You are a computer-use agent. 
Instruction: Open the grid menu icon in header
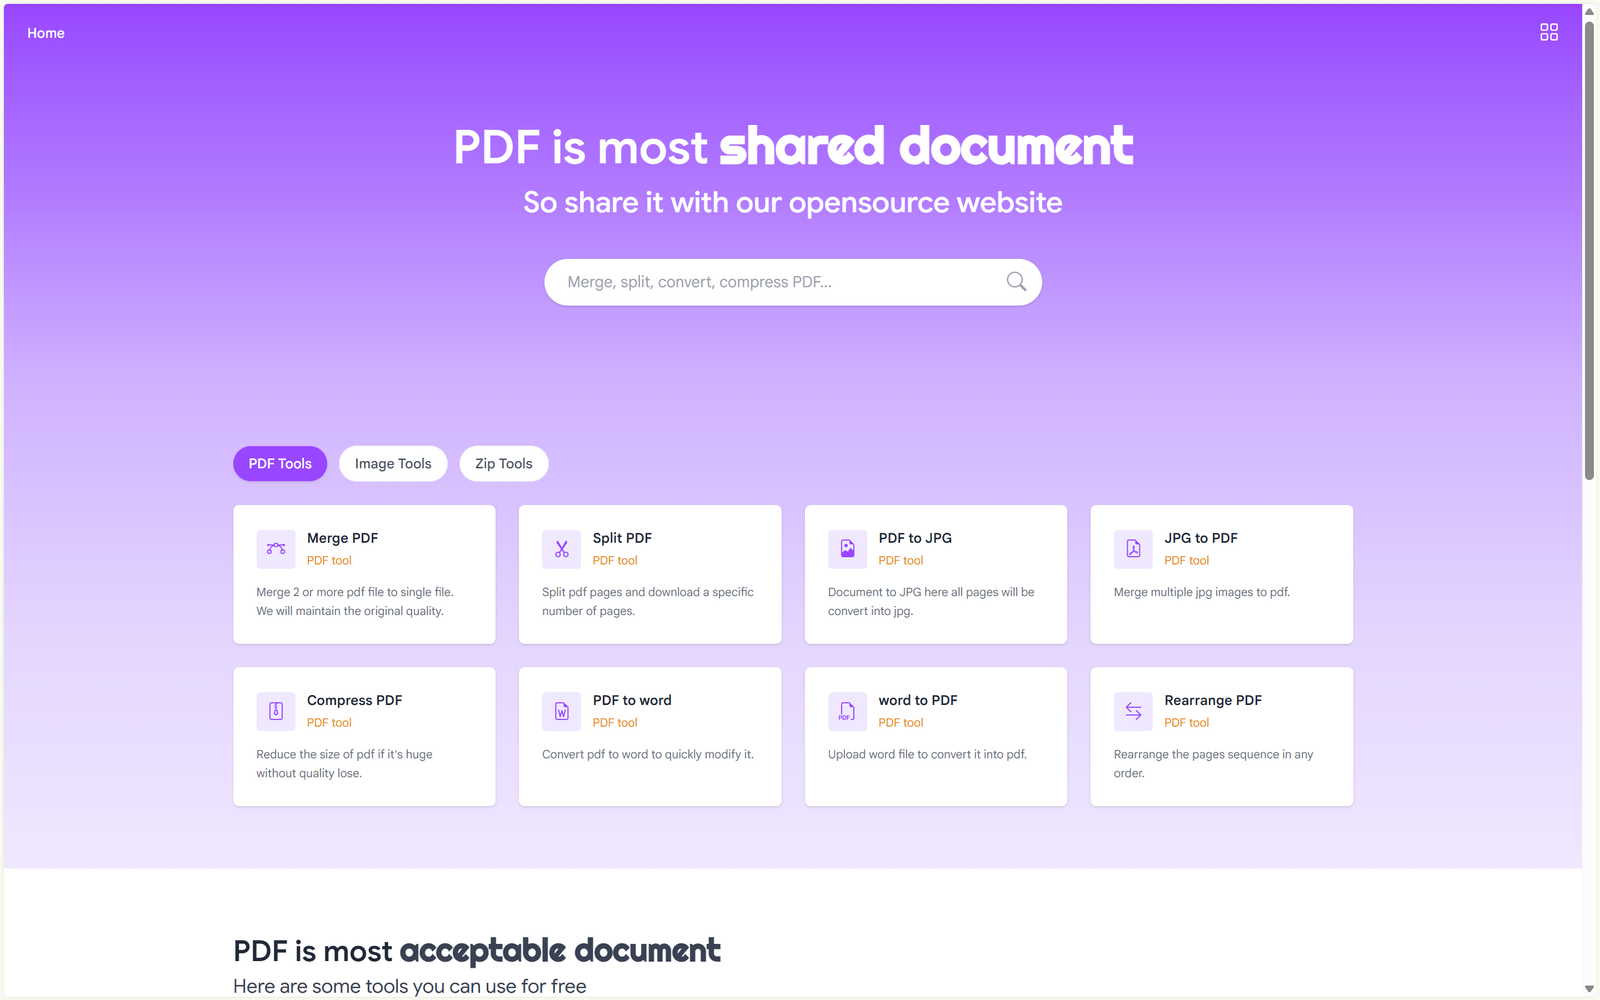point(1548,33)
